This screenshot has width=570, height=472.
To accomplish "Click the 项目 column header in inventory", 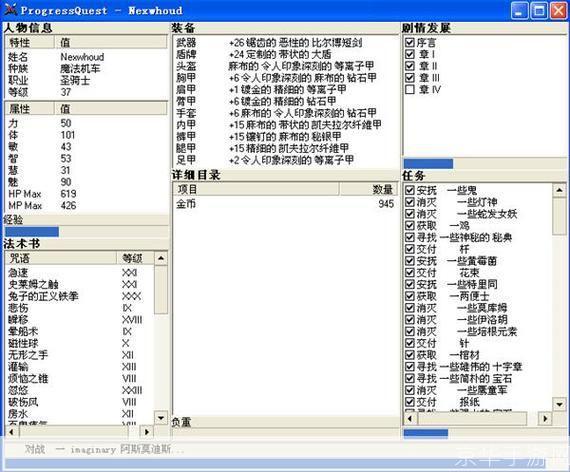I will pos(256,189).
